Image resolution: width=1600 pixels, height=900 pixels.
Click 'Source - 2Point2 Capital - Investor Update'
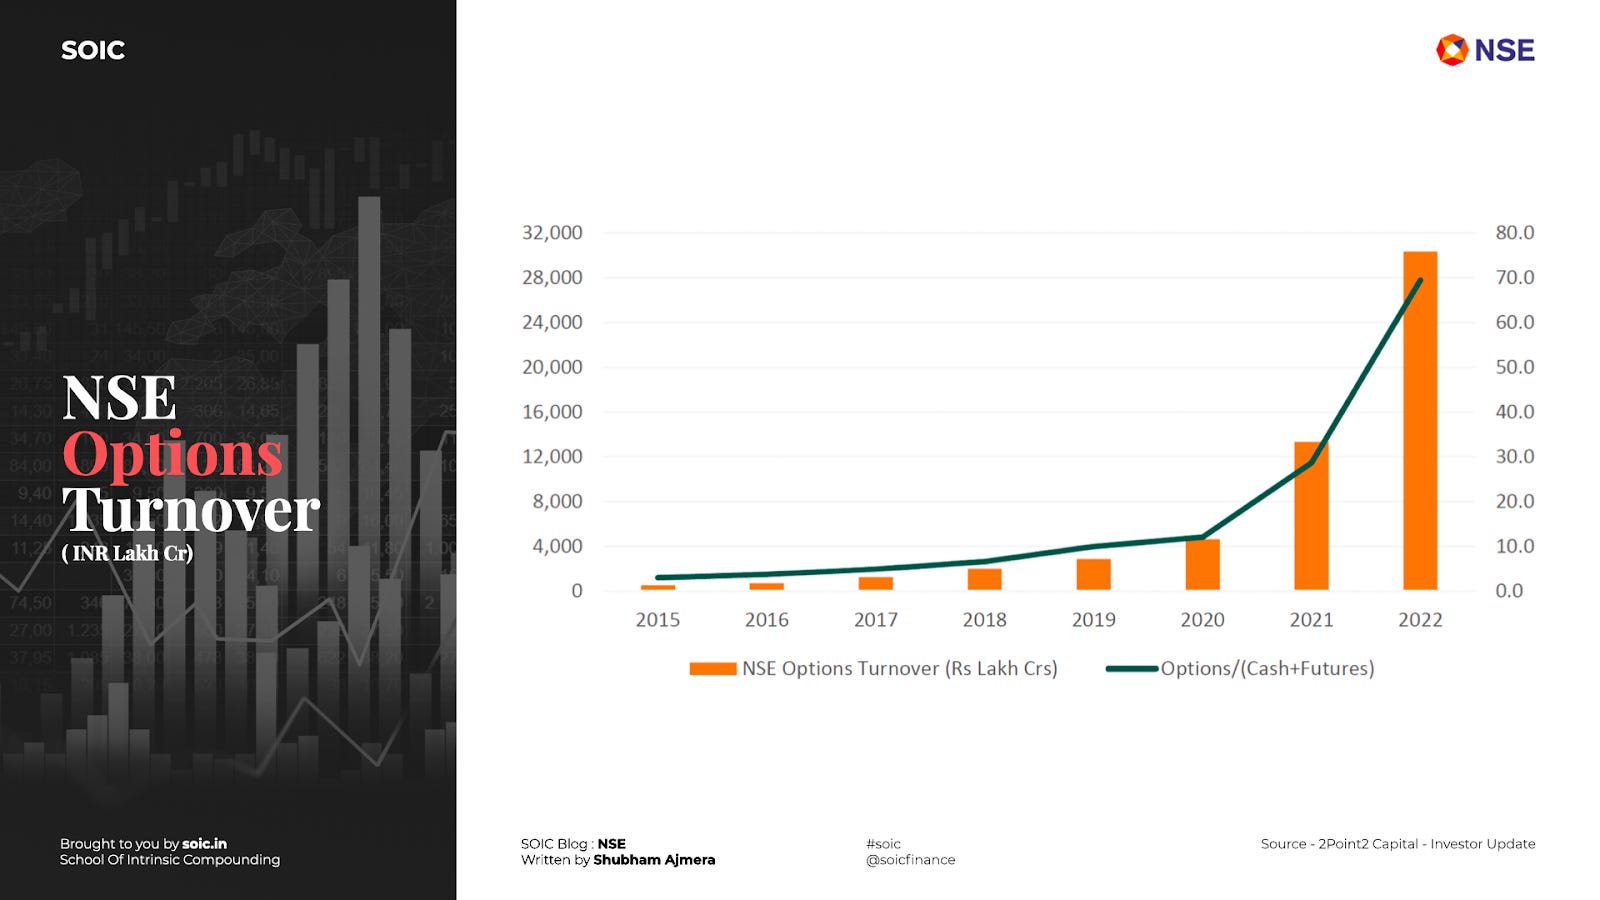[1398, 844]
